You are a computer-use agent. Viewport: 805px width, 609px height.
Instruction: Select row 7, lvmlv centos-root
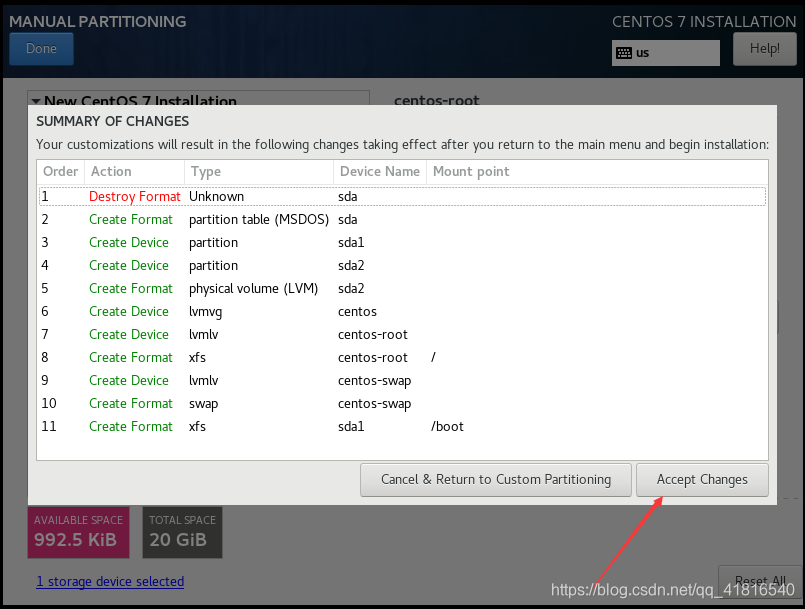click(x=402, y=335)
